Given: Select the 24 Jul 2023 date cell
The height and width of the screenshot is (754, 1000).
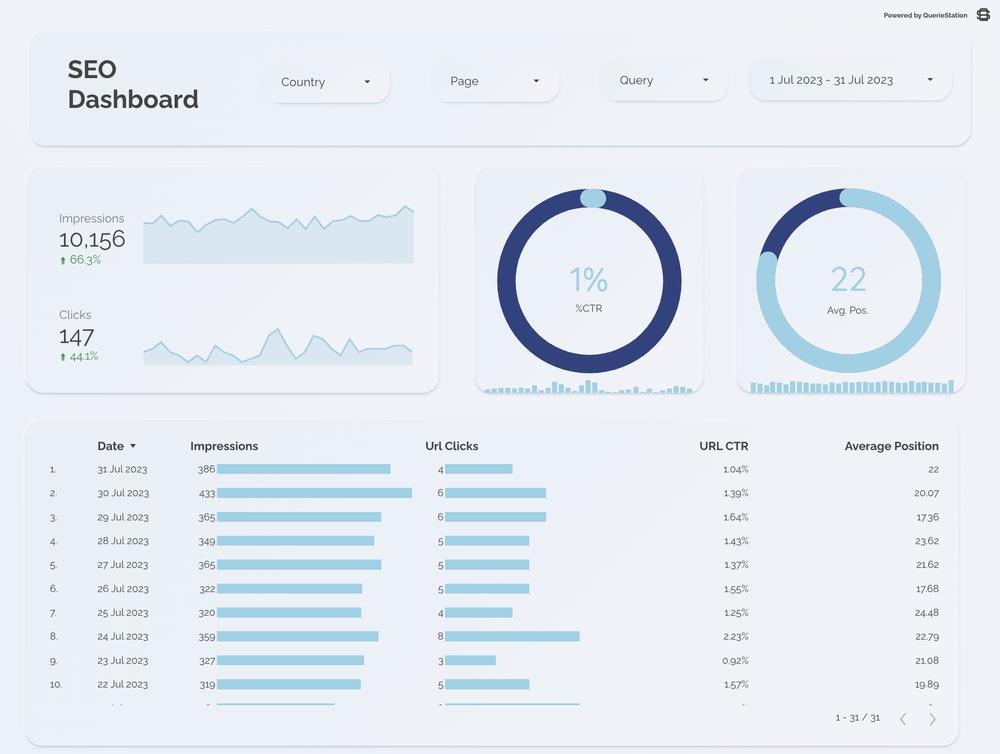Looking at the screenshot, I should (123, 637).
